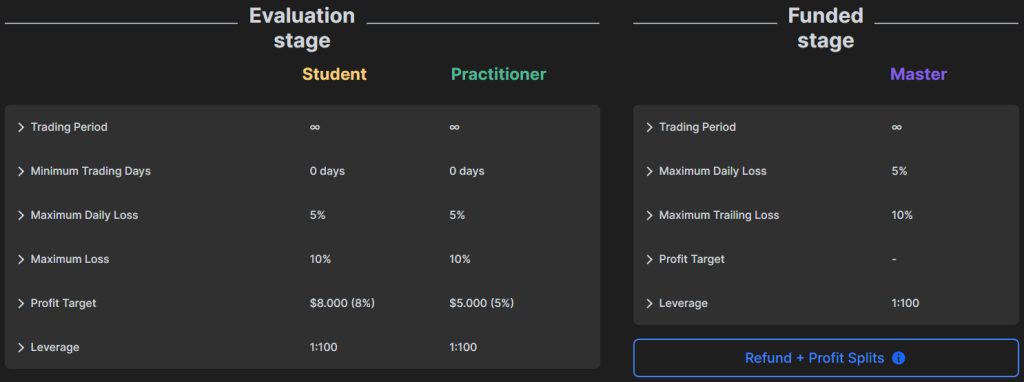This screenshot has width=1024, height=382.
Task: Click the Master 1:100 leverage value
Action: 905,303
